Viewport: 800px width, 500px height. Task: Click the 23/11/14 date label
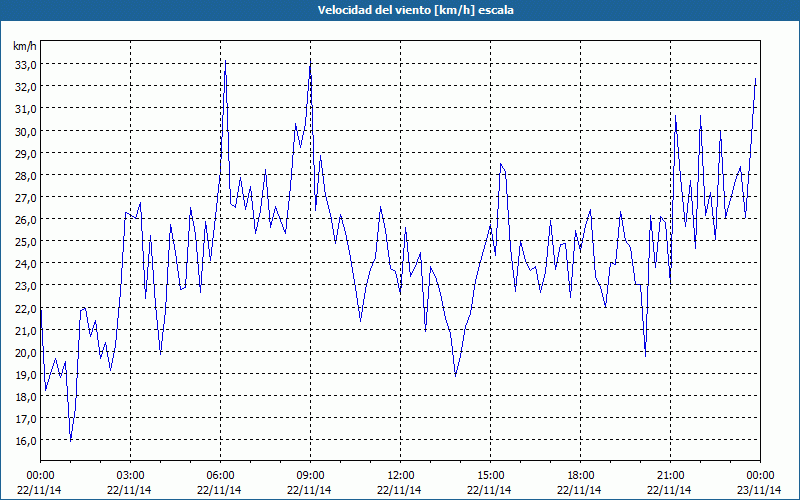click(759, 490)
